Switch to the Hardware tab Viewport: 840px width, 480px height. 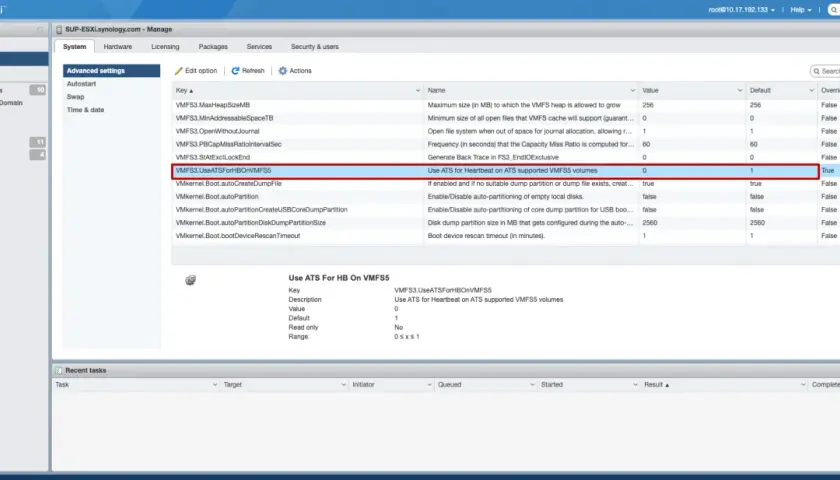(x=118, y=47)
